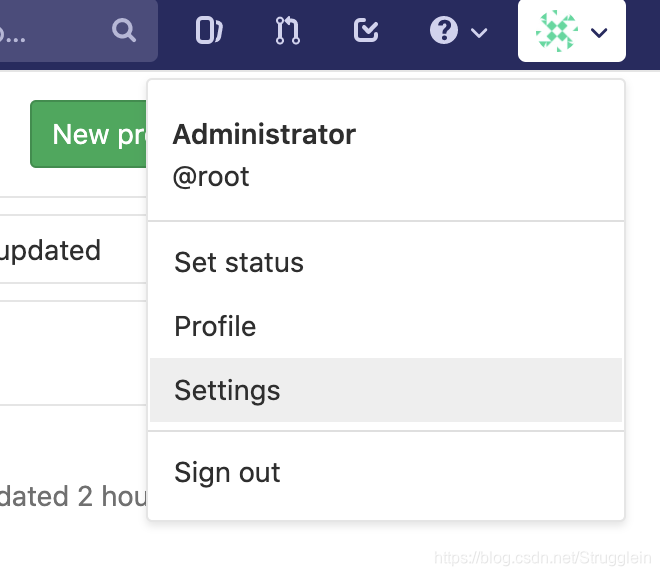Choose Set status from user menu

tap(386, 262)
